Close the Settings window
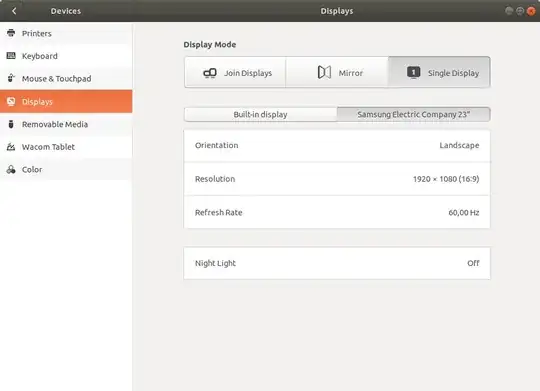The width and height of the screenshot is (540, 391). point(531,11)
